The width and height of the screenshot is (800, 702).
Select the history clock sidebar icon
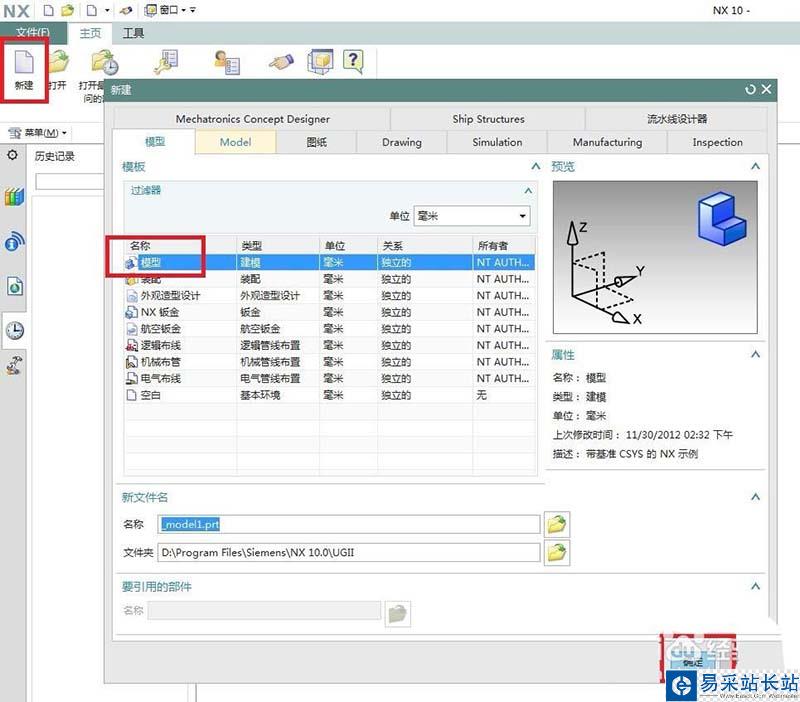[14, 331]
